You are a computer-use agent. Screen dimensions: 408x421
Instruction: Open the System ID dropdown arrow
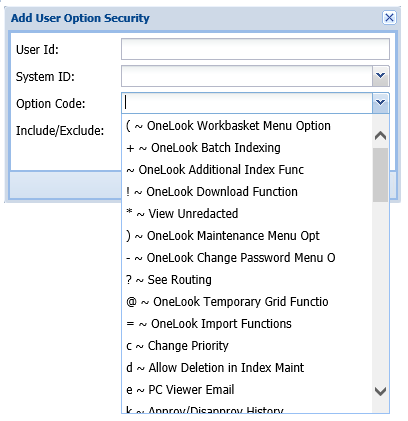(x=380, y=76)
